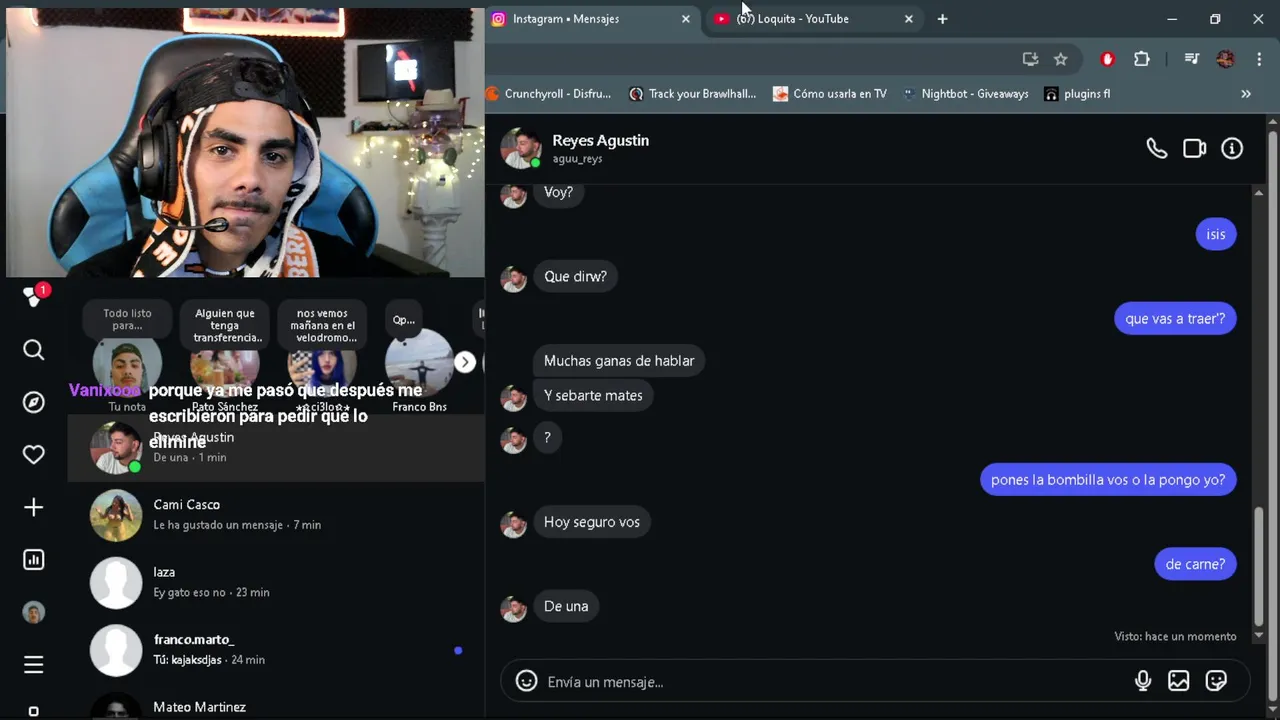Viewport: 1280px width, 720px height.
Task: Open the browser extensions puzzle icon
Action: coord(1142,59)
